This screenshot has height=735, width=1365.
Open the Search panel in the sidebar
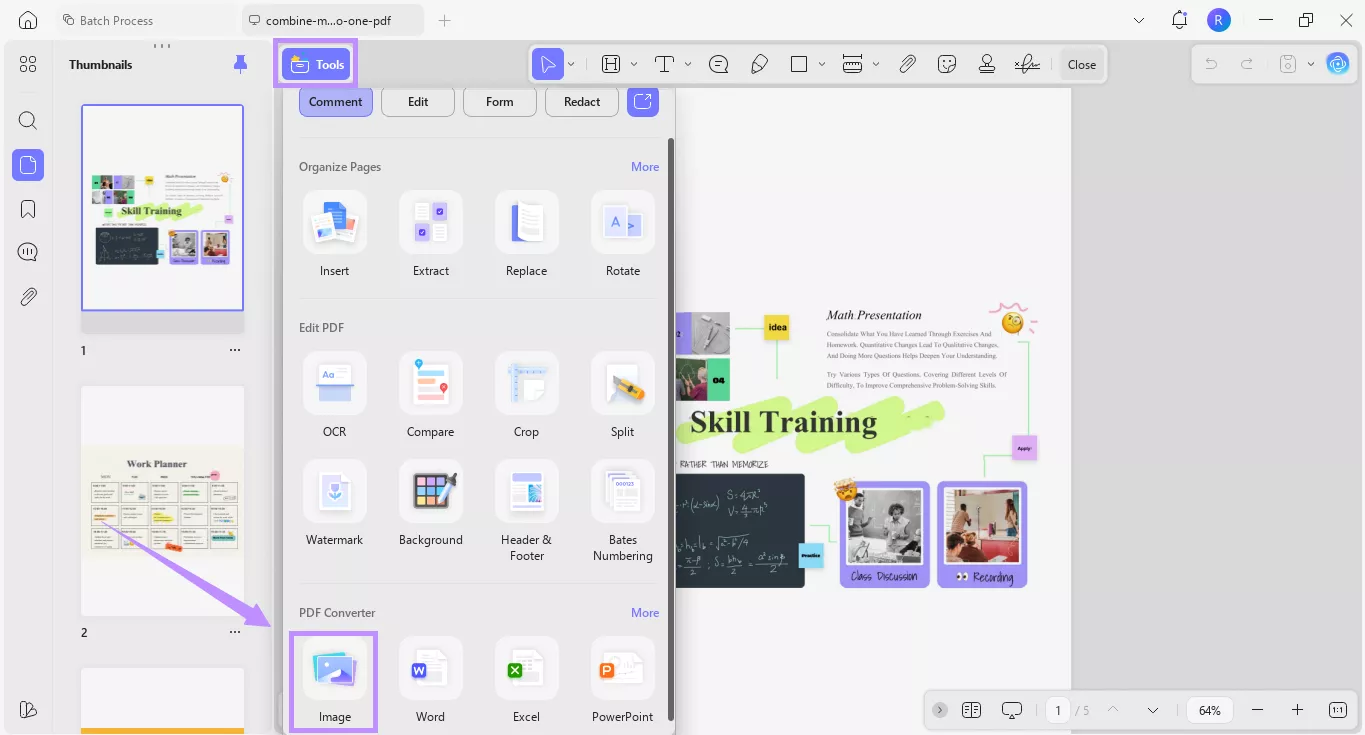(x=27, y=120)
